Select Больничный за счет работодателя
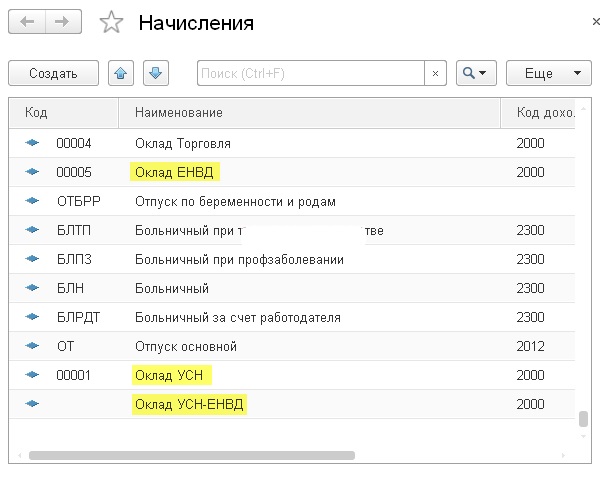The width and height of the screenshot is (616, 483). (x=238, y=318)
